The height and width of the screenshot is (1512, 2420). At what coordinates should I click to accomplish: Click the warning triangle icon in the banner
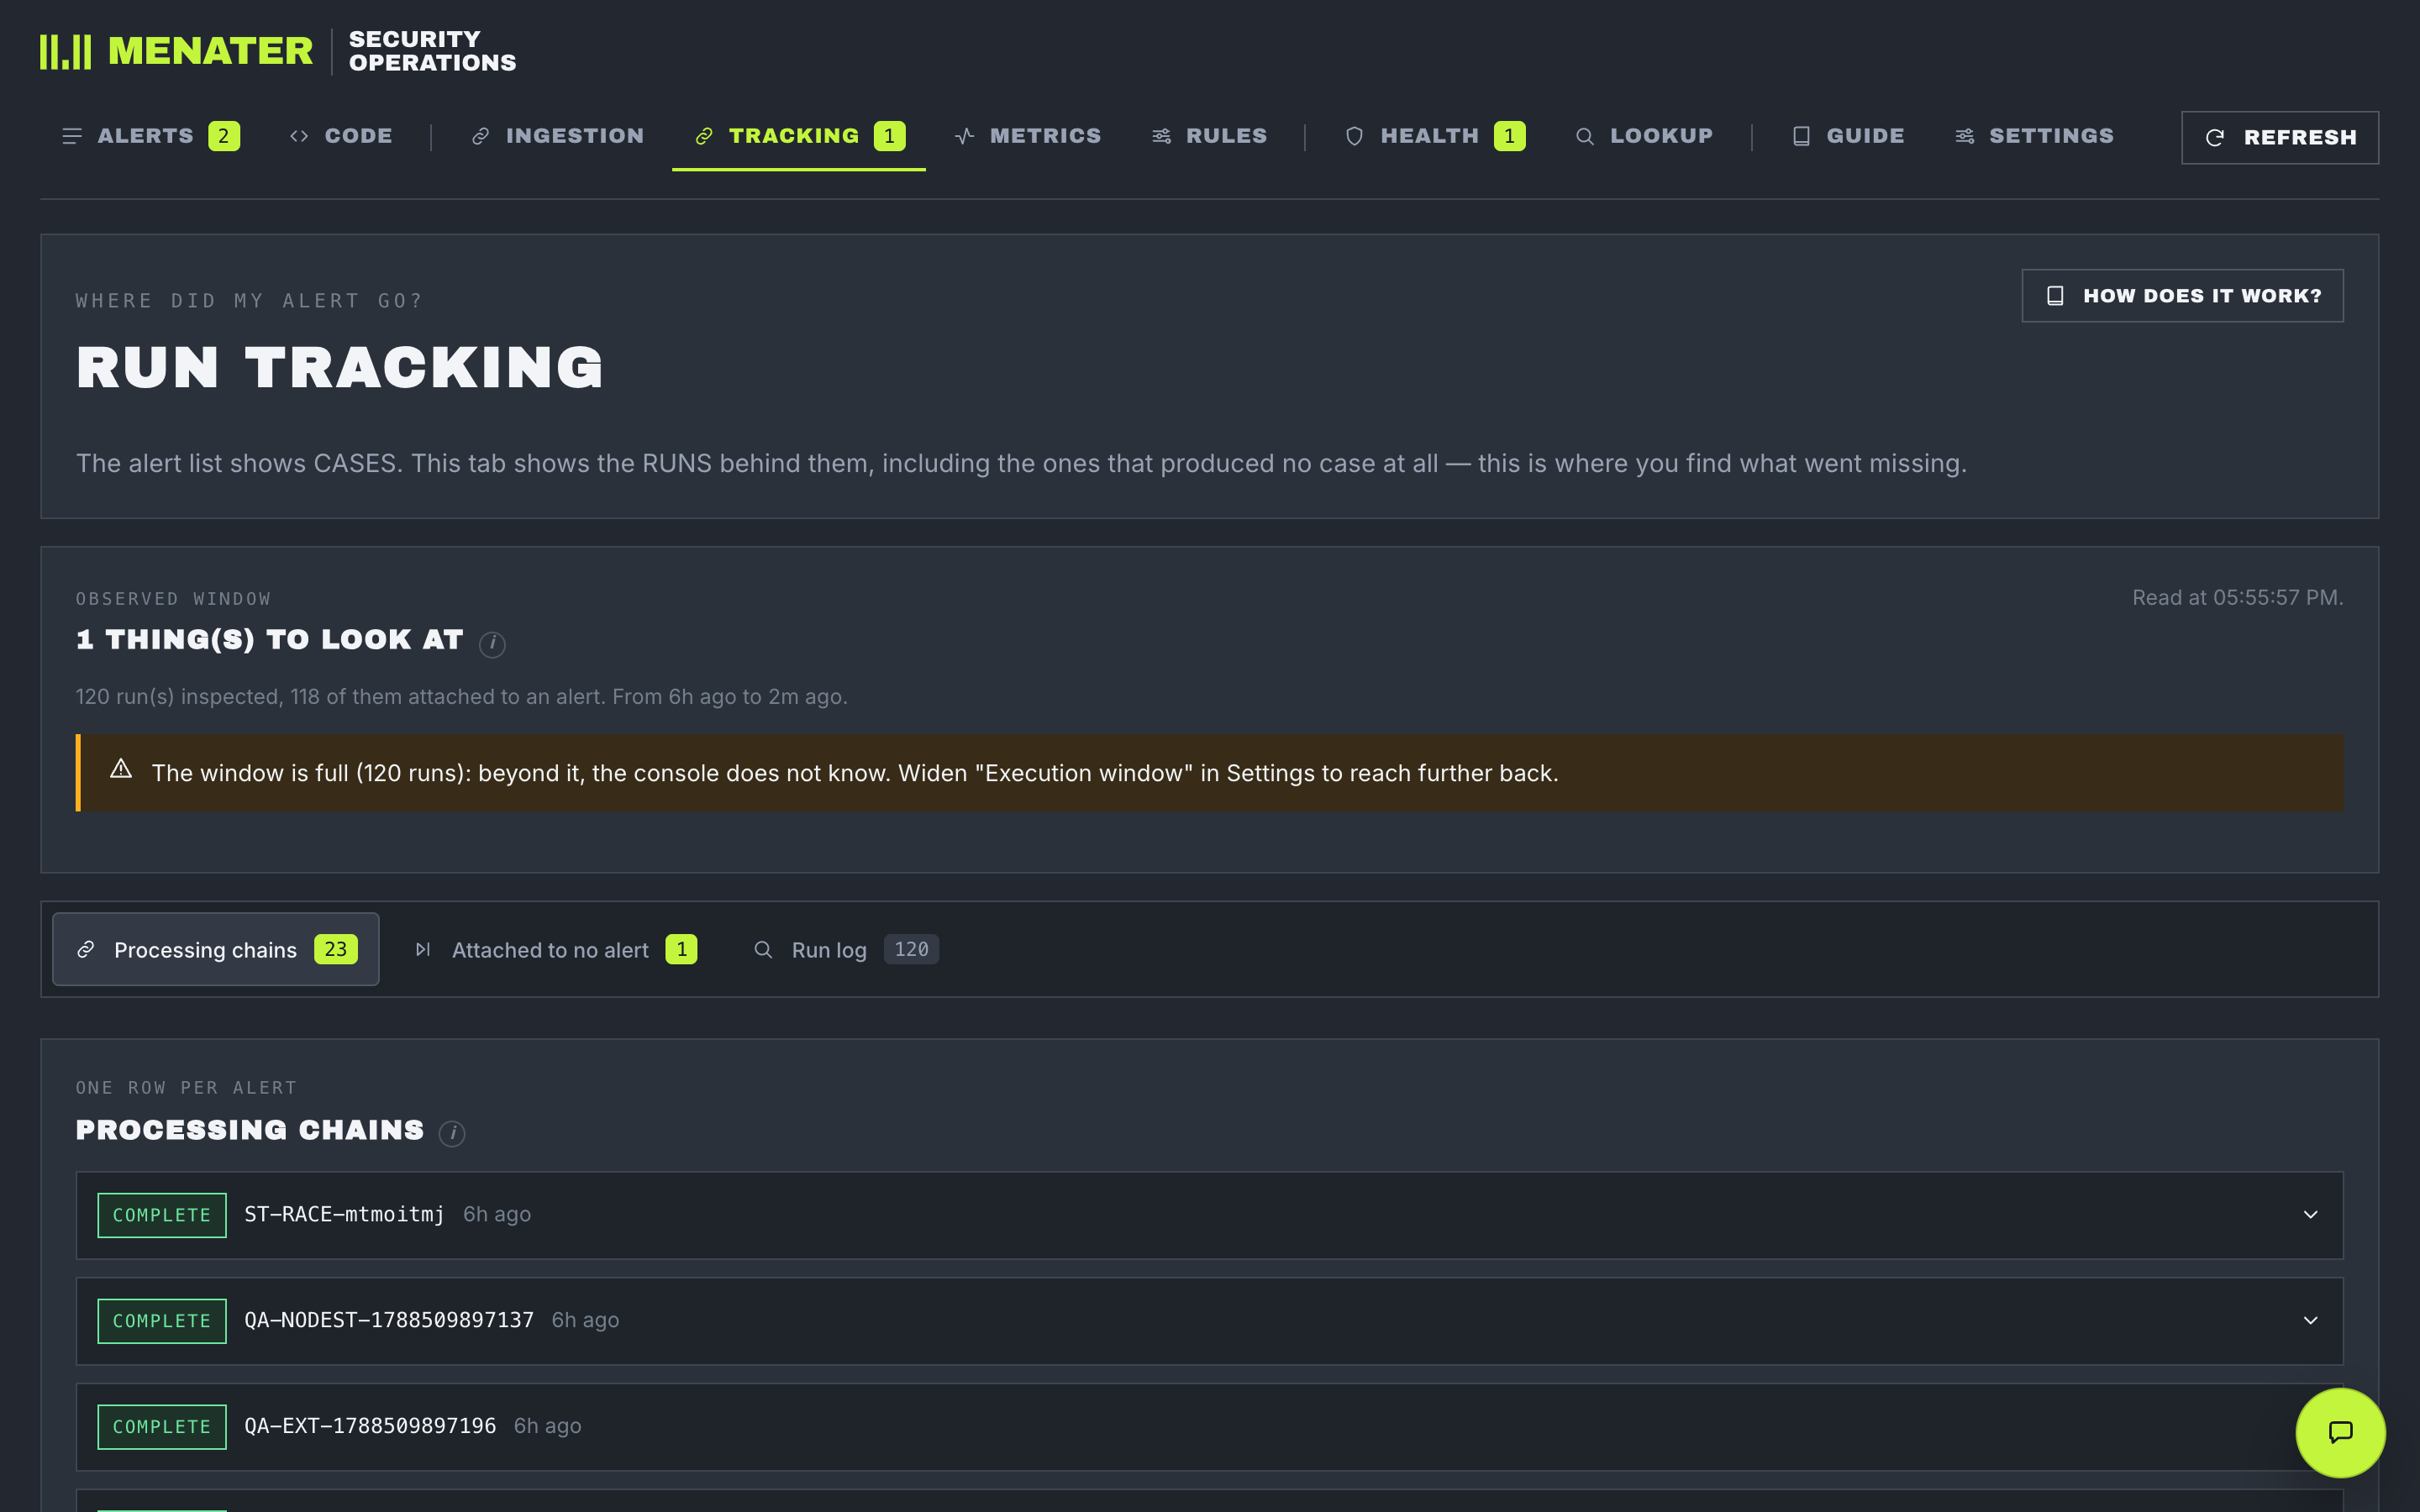(x=121, y=769)
